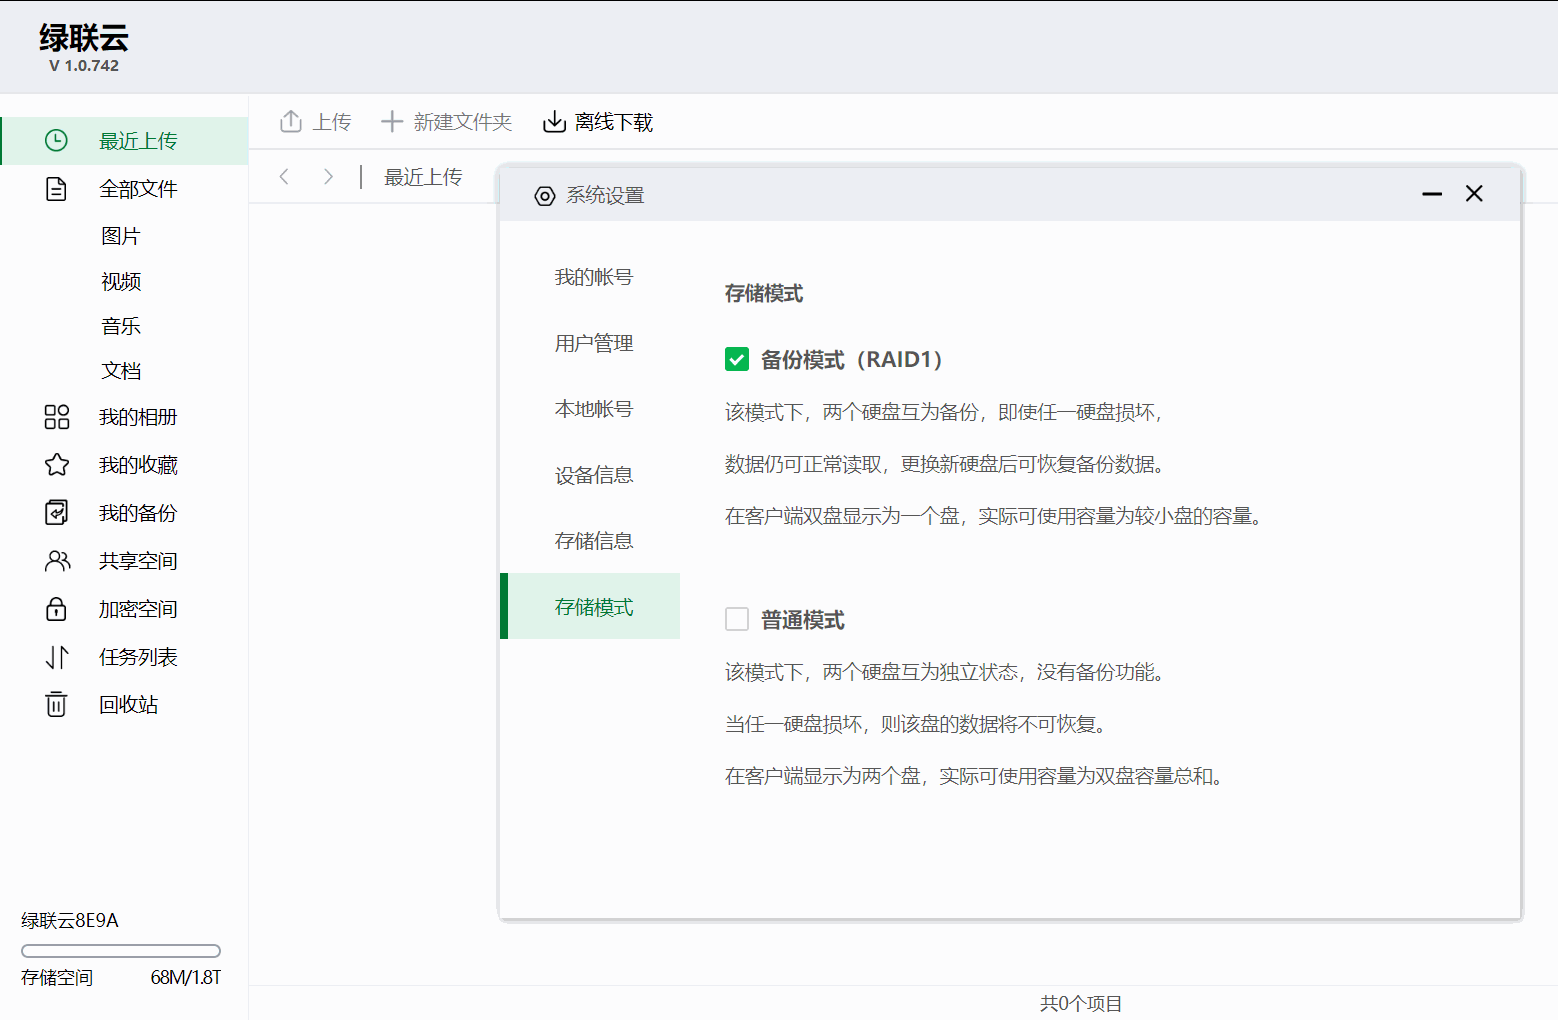Select the 存储模式 settings tab
The width and height of the screenshot is (1558, 1020).
[x=590, y=606]
